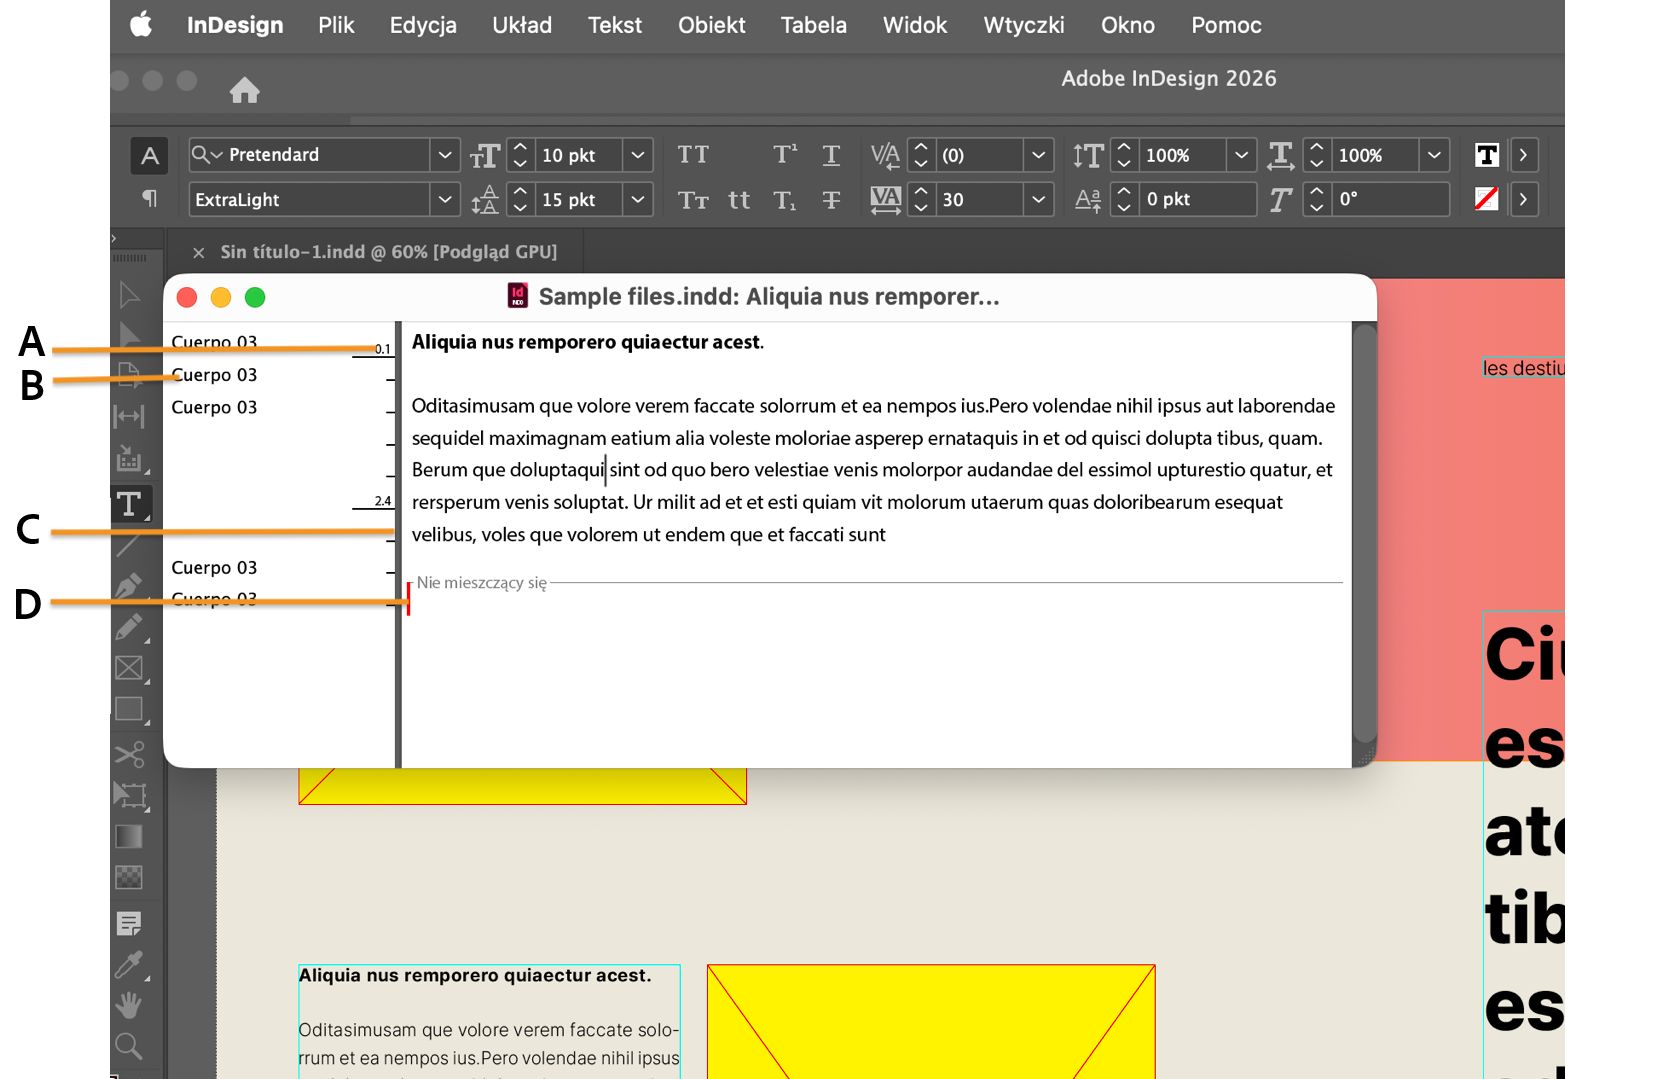Select the Note tool
This screenshot has width=1670, height=1079.
tap(129, 922)
